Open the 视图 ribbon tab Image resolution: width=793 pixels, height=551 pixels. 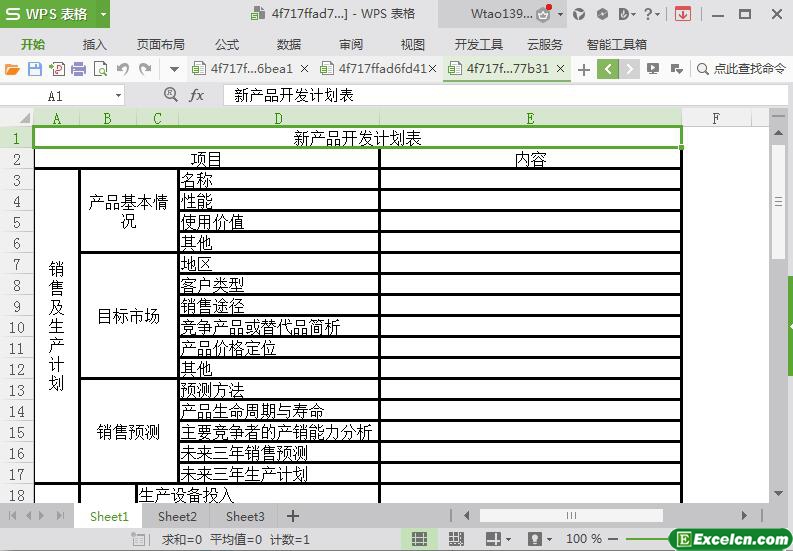pyautogui.click(x=413, y=45)
